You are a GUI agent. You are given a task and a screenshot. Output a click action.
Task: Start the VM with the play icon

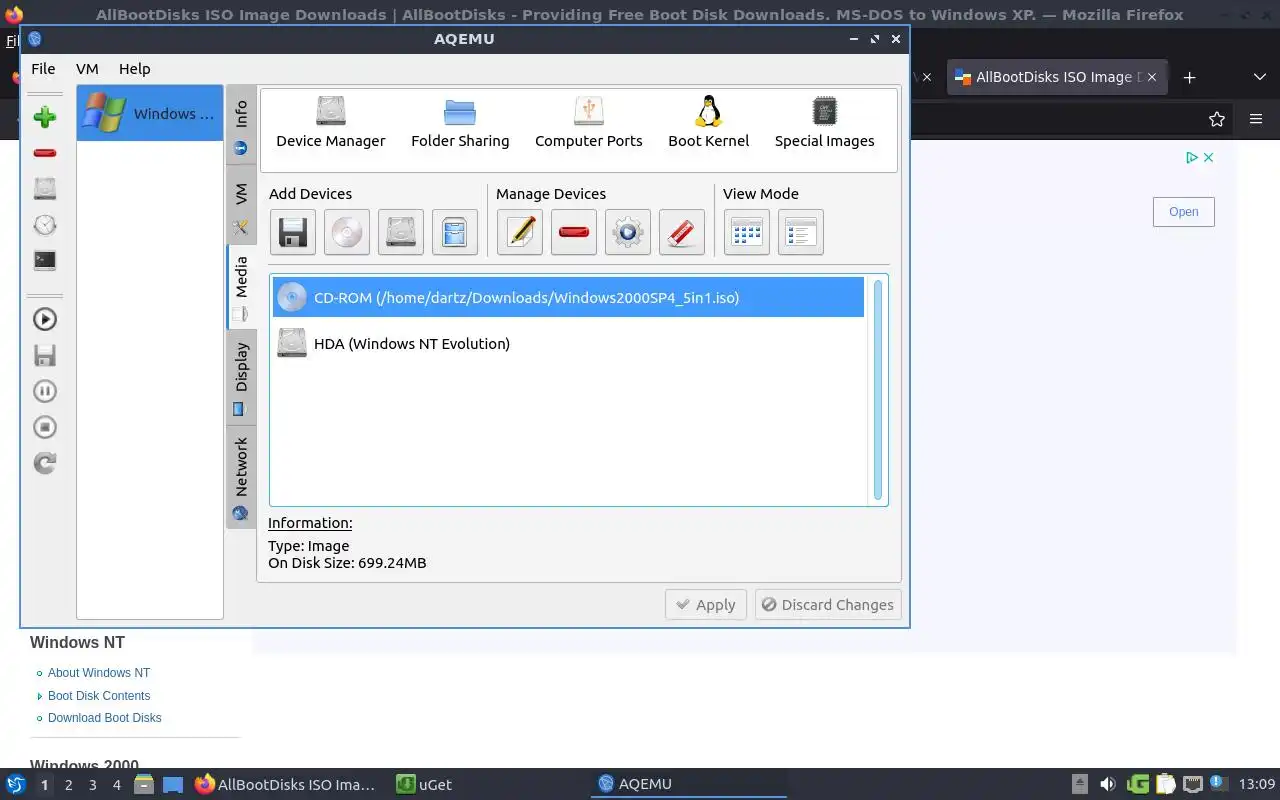point(44,319)
